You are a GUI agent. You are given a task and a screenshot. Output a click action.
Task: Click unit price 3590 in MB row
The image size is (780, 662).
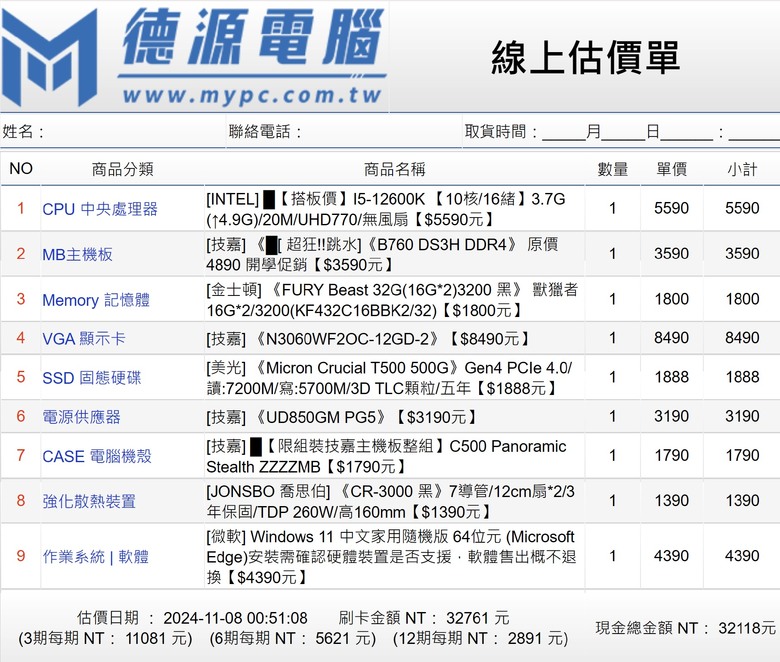pos(672,253)
